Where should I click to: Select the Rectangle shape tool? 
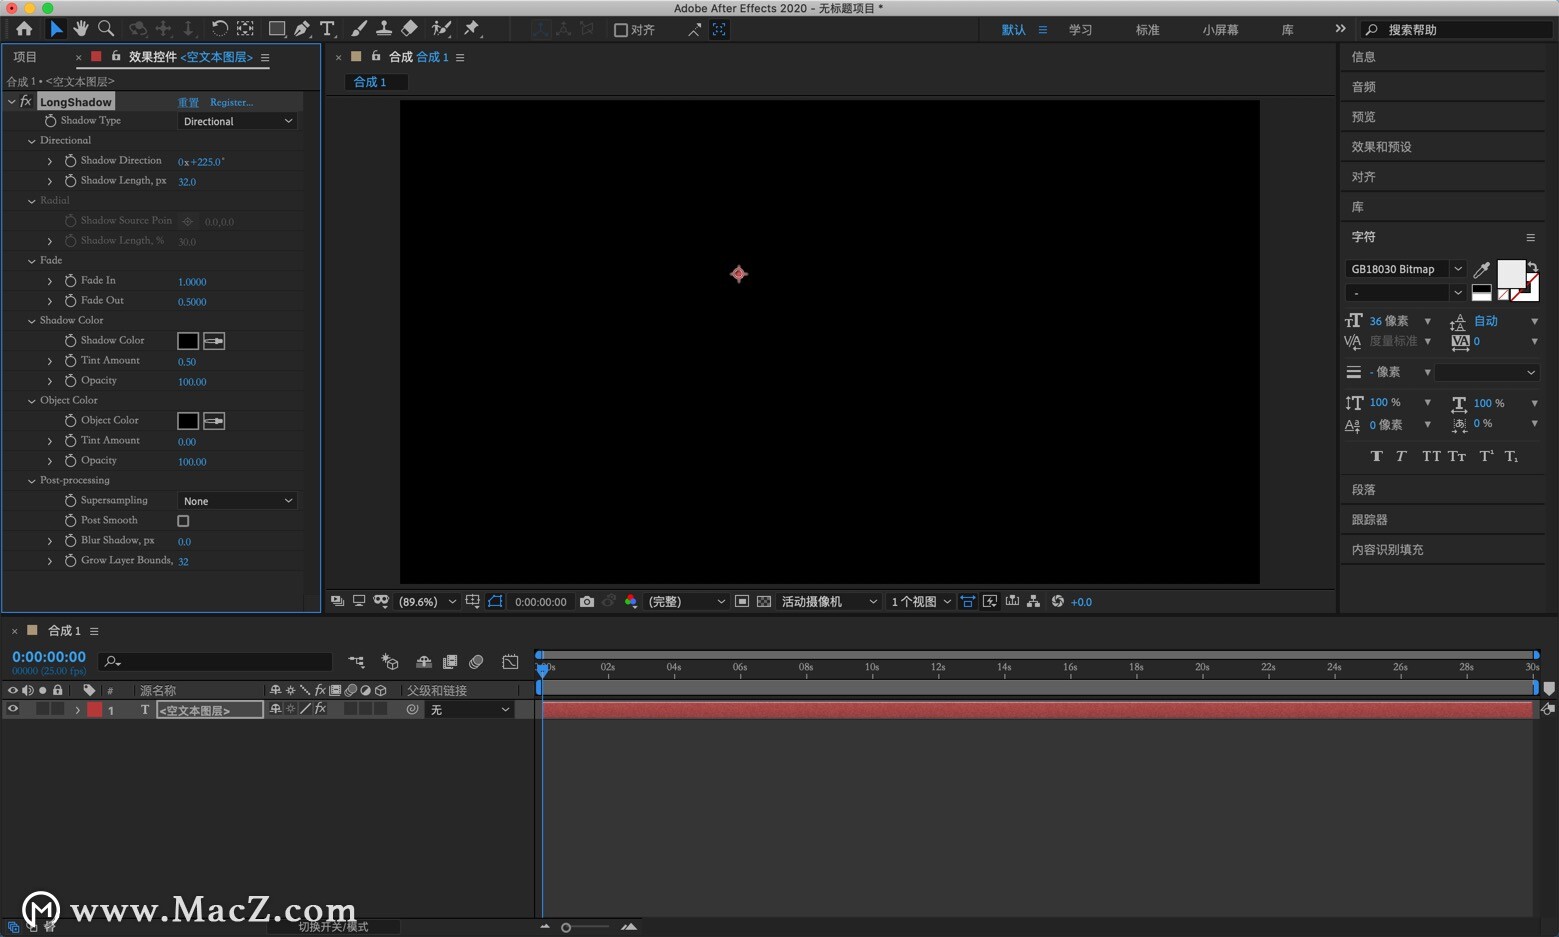277,29
